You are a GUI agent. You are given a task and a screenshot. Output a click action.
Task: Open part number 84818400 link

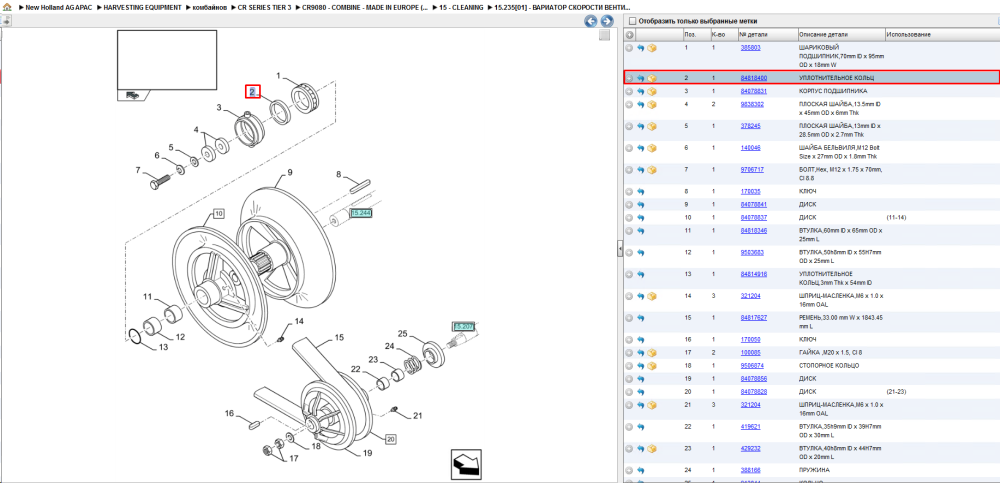753,78
